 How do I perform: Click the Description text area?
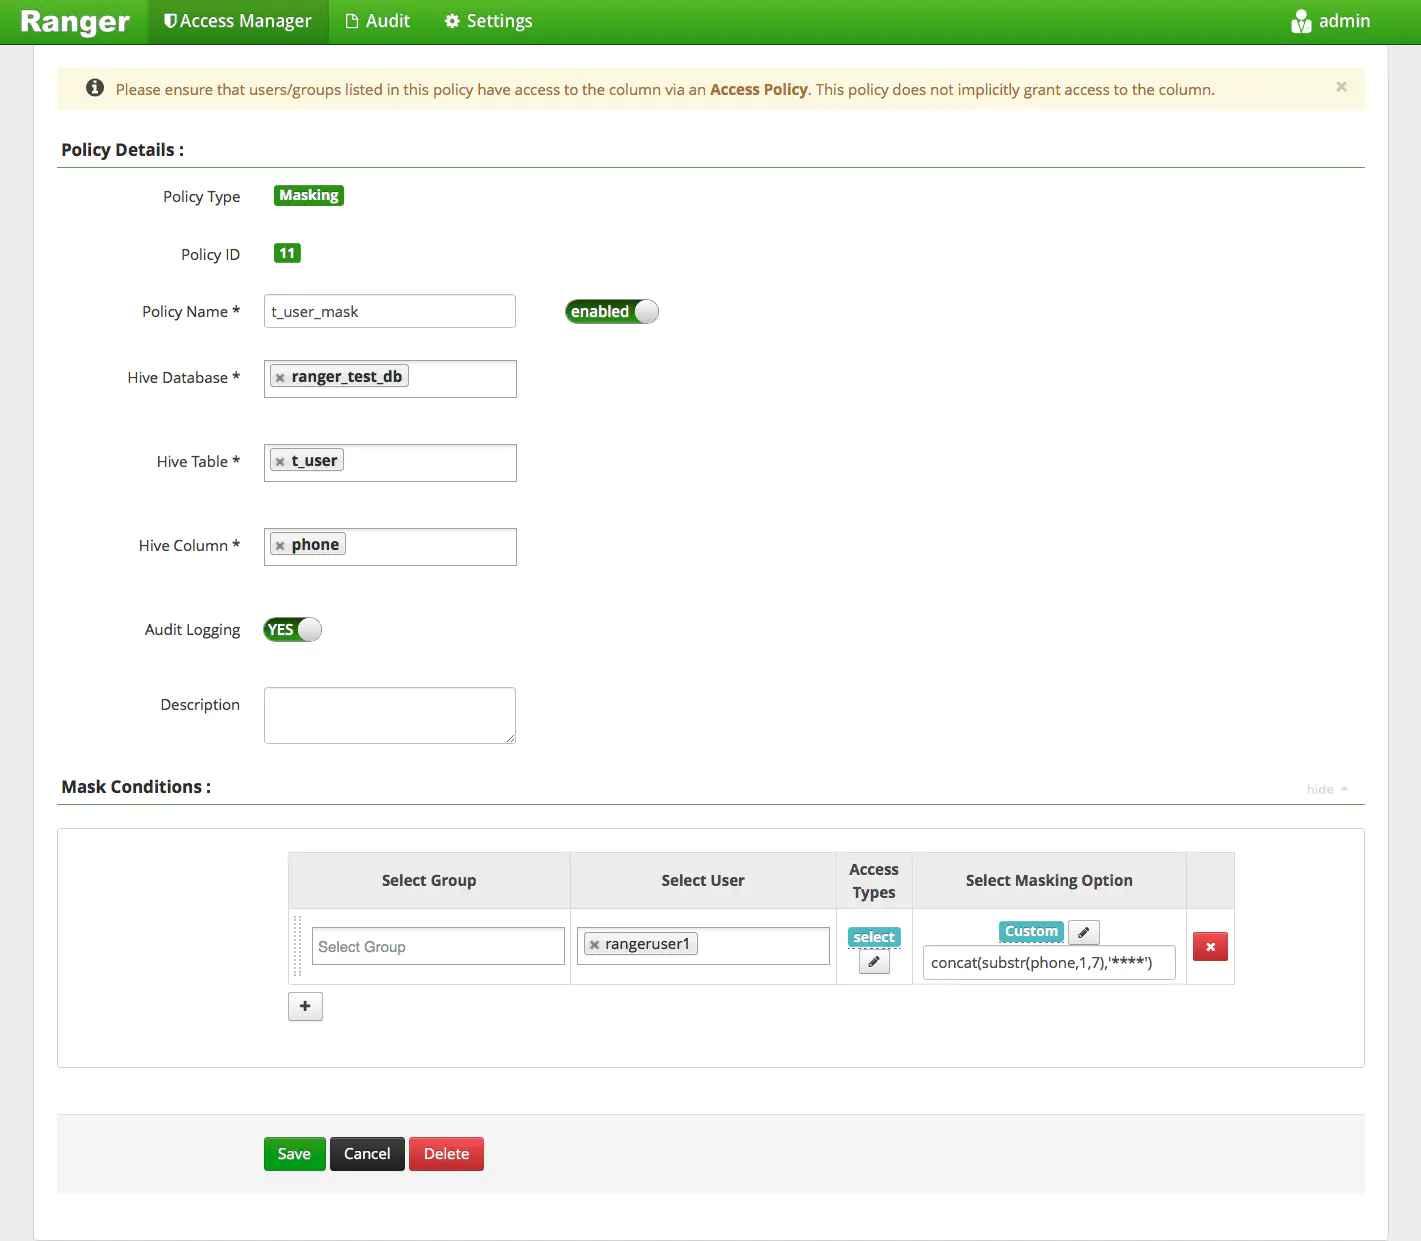[x=390, y=715]
